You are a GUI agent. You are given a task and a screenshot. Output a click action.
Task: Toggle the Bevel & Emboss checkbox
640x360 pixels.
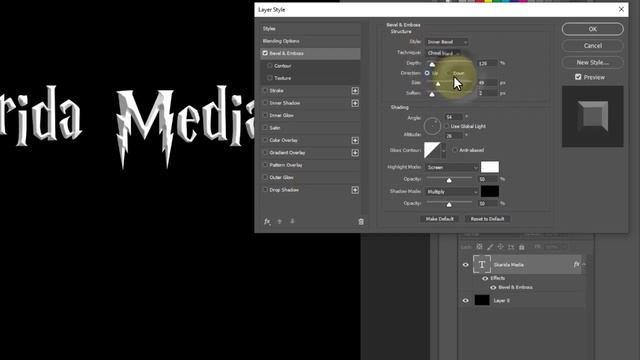pyautogui.click(x=265, y=53)
